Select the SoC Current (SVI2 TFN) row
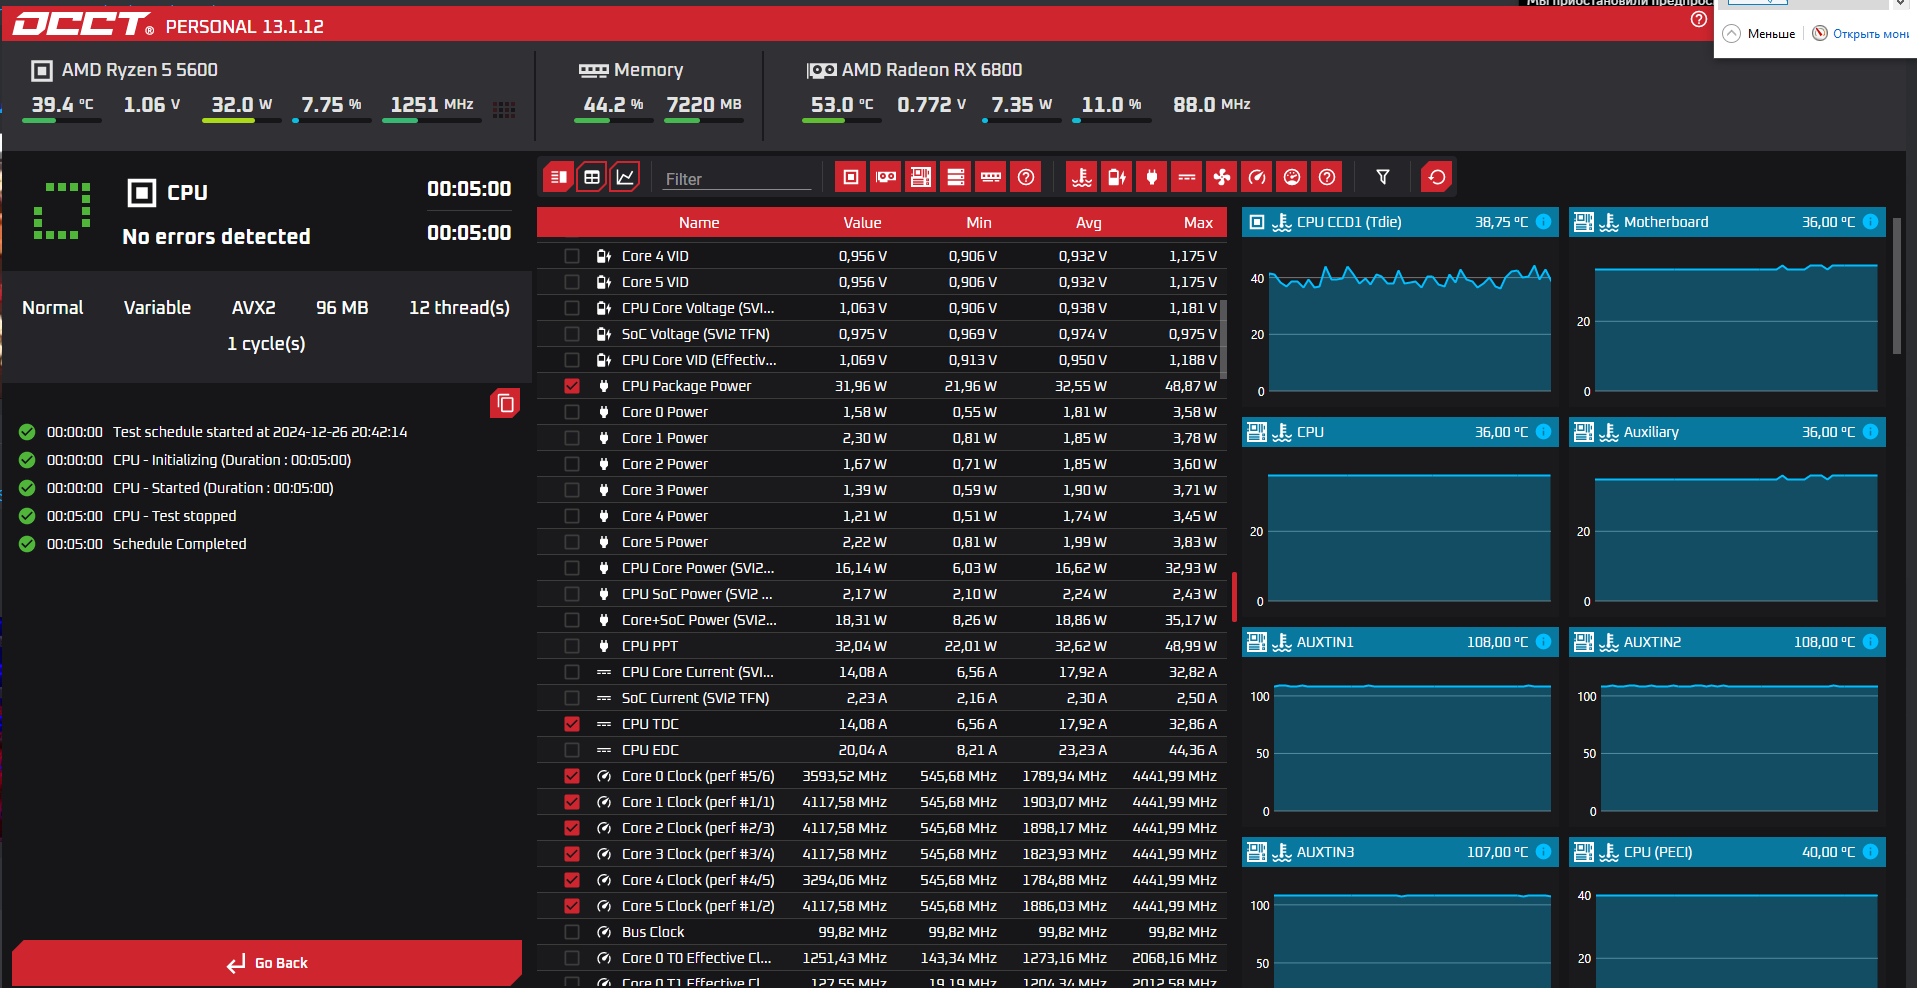The width and height of the screenshot is (1917, 988). pos(882,698)
